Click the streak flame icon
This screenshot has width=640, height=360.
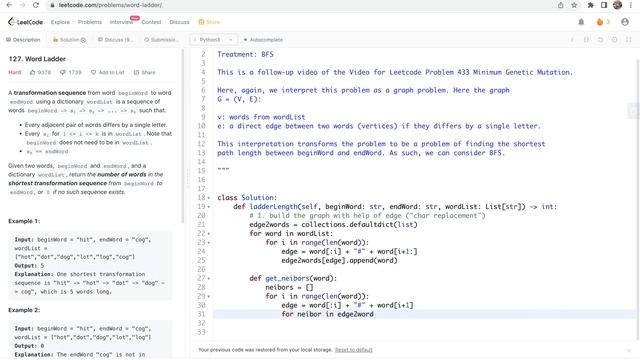pyautogui.click(x=600, y=22)
